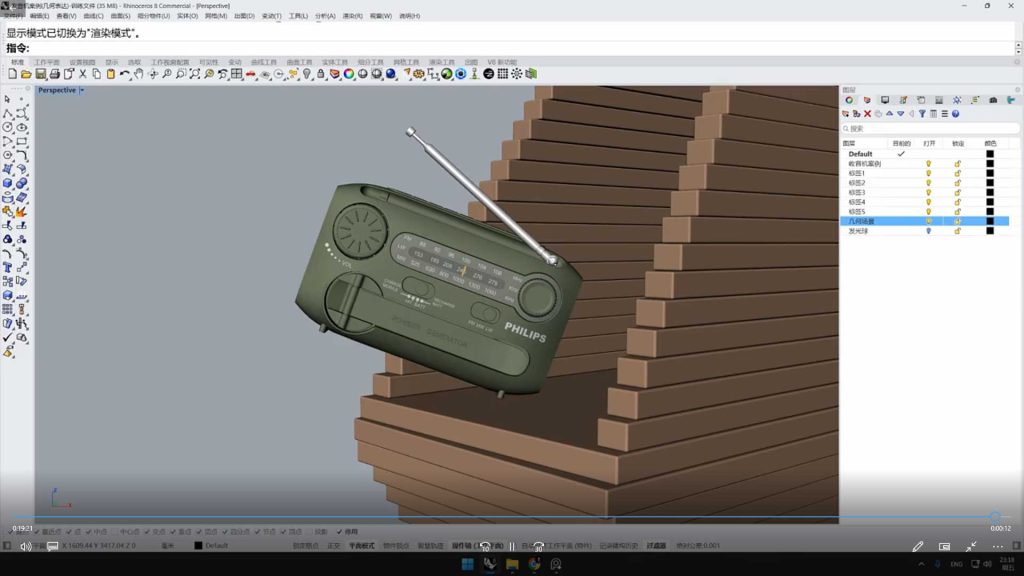
Task: Select the Pan hand tool
Action: click(139, 74)
